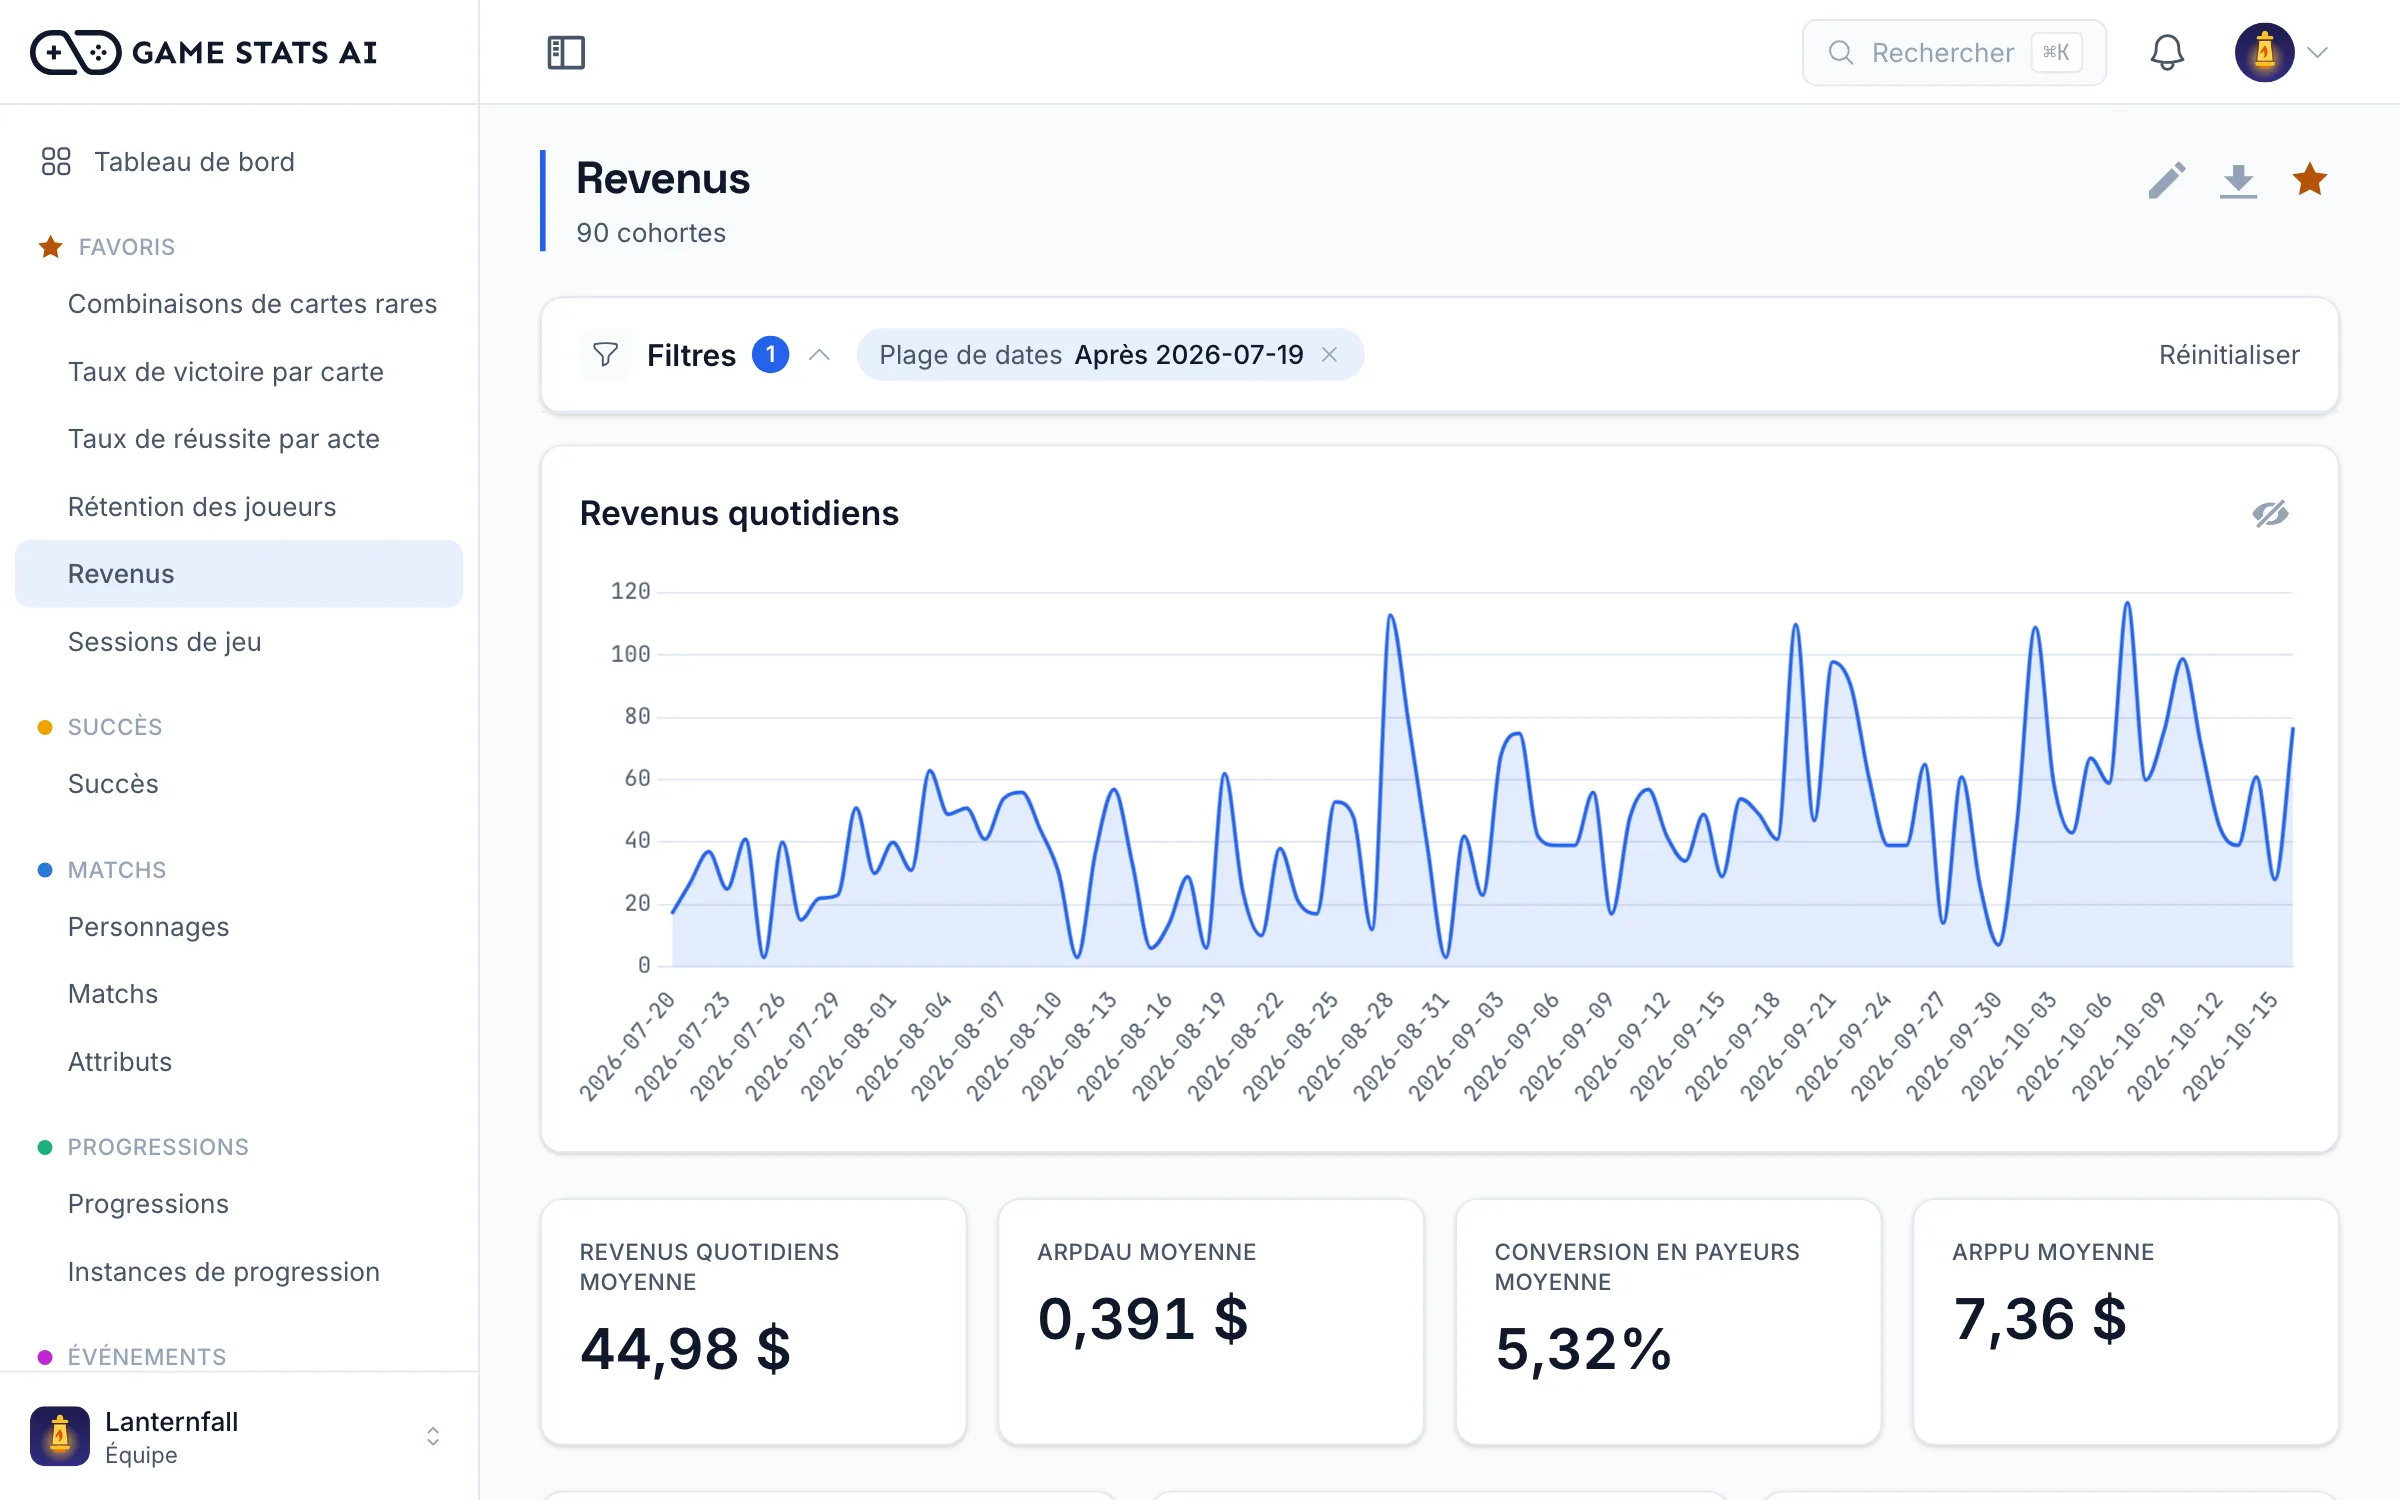The height and width of the screenshot is (1500, 2400).
Task: Click the user avatar at top right
Action: click(x=2264, y=52)
